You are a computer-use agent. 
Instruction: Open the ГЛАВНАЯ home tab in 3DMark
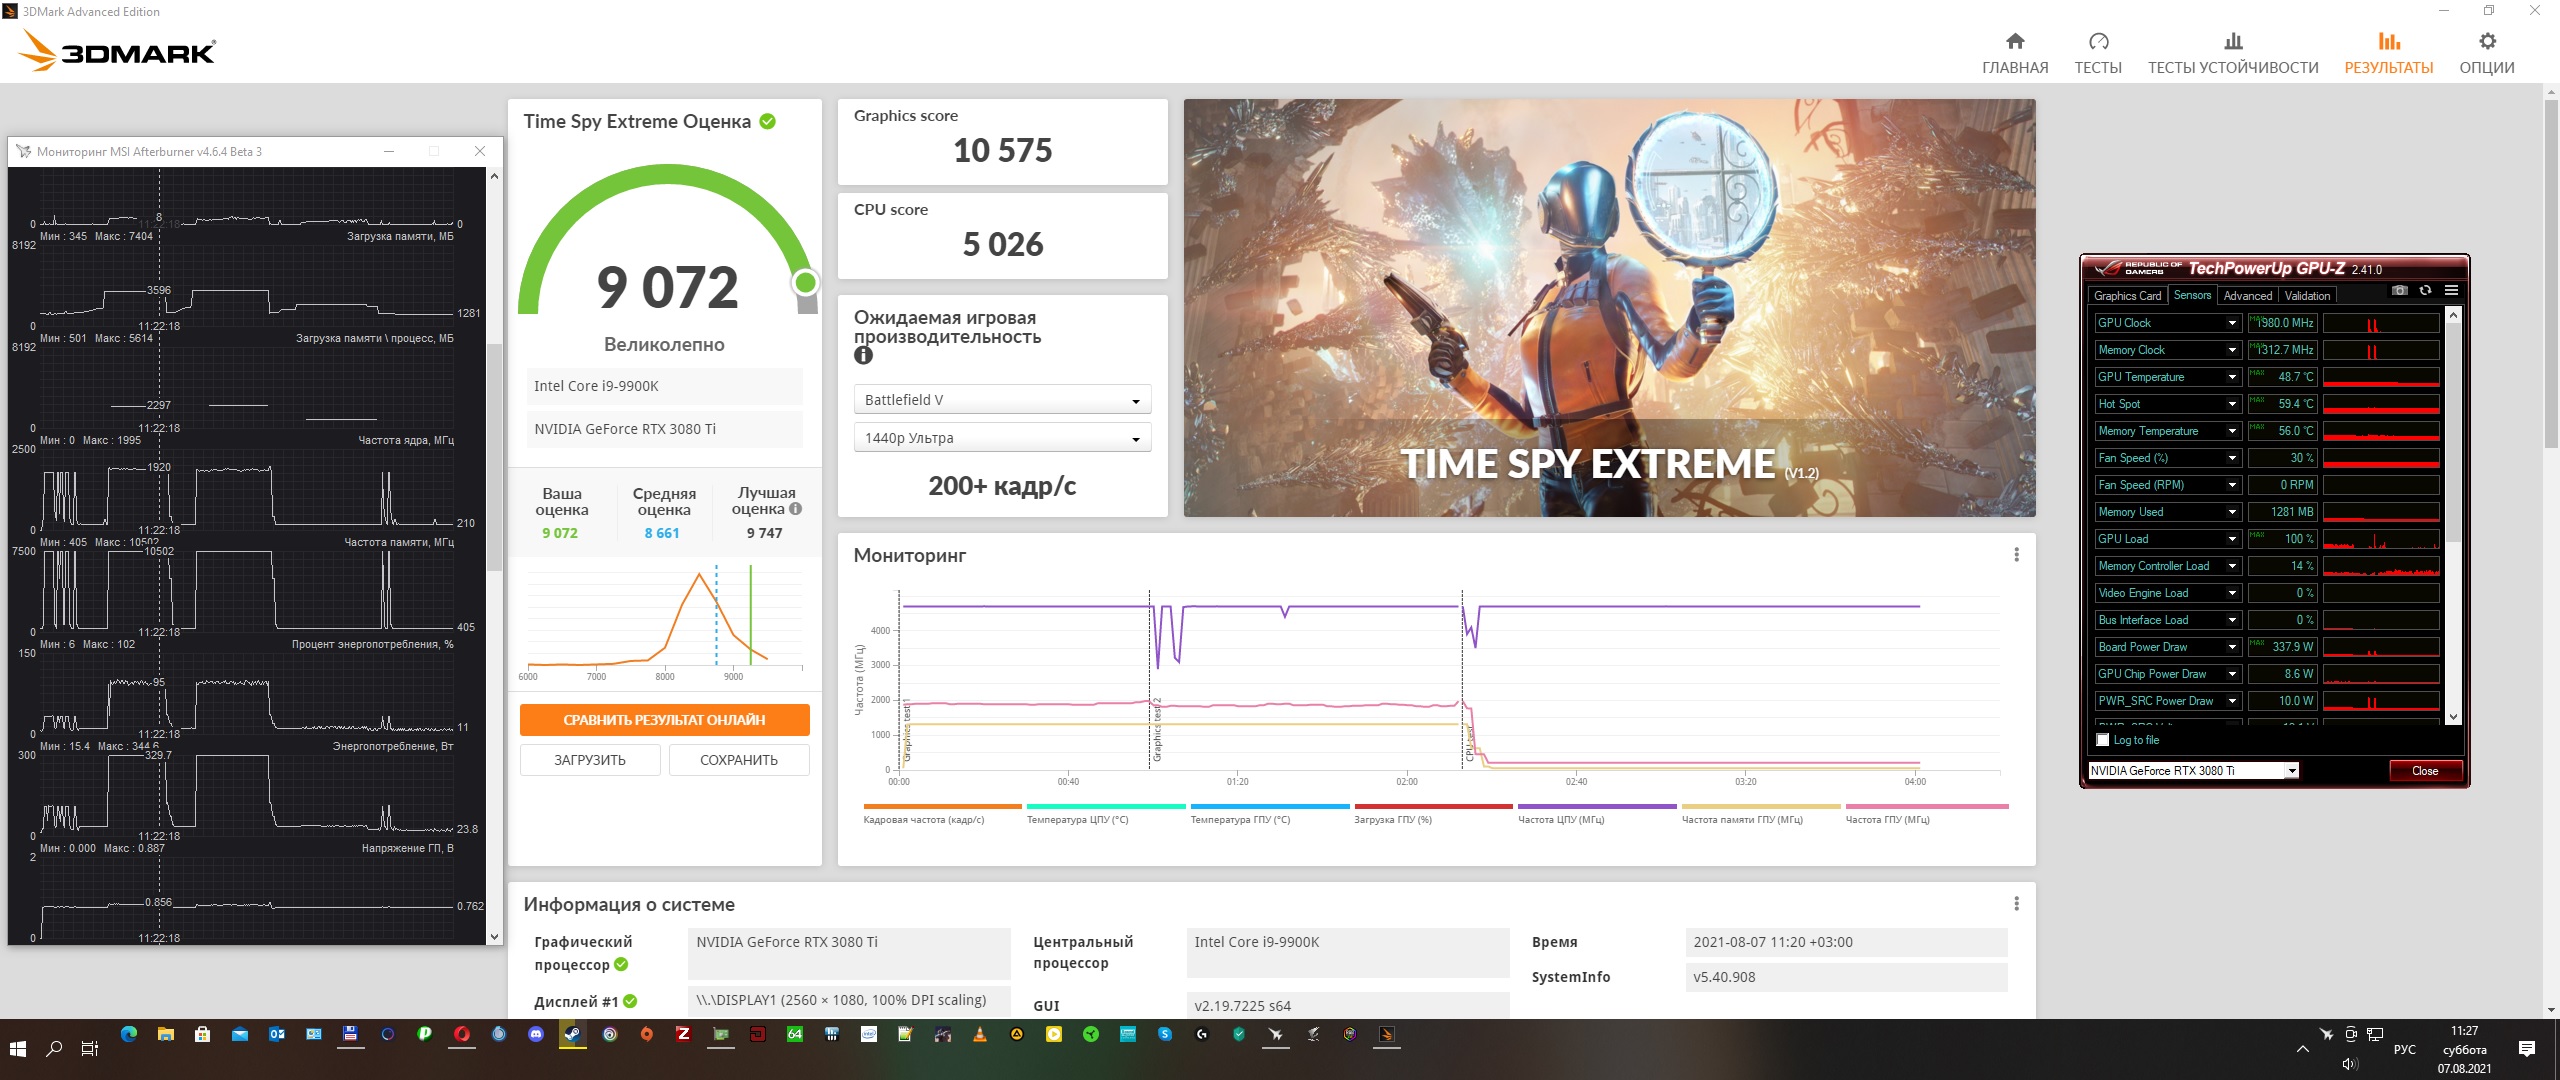coord(2015,53)
